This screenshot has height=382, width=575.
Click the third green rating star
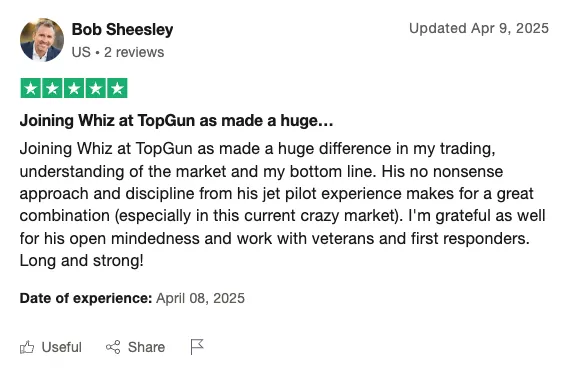coord(74,88)
